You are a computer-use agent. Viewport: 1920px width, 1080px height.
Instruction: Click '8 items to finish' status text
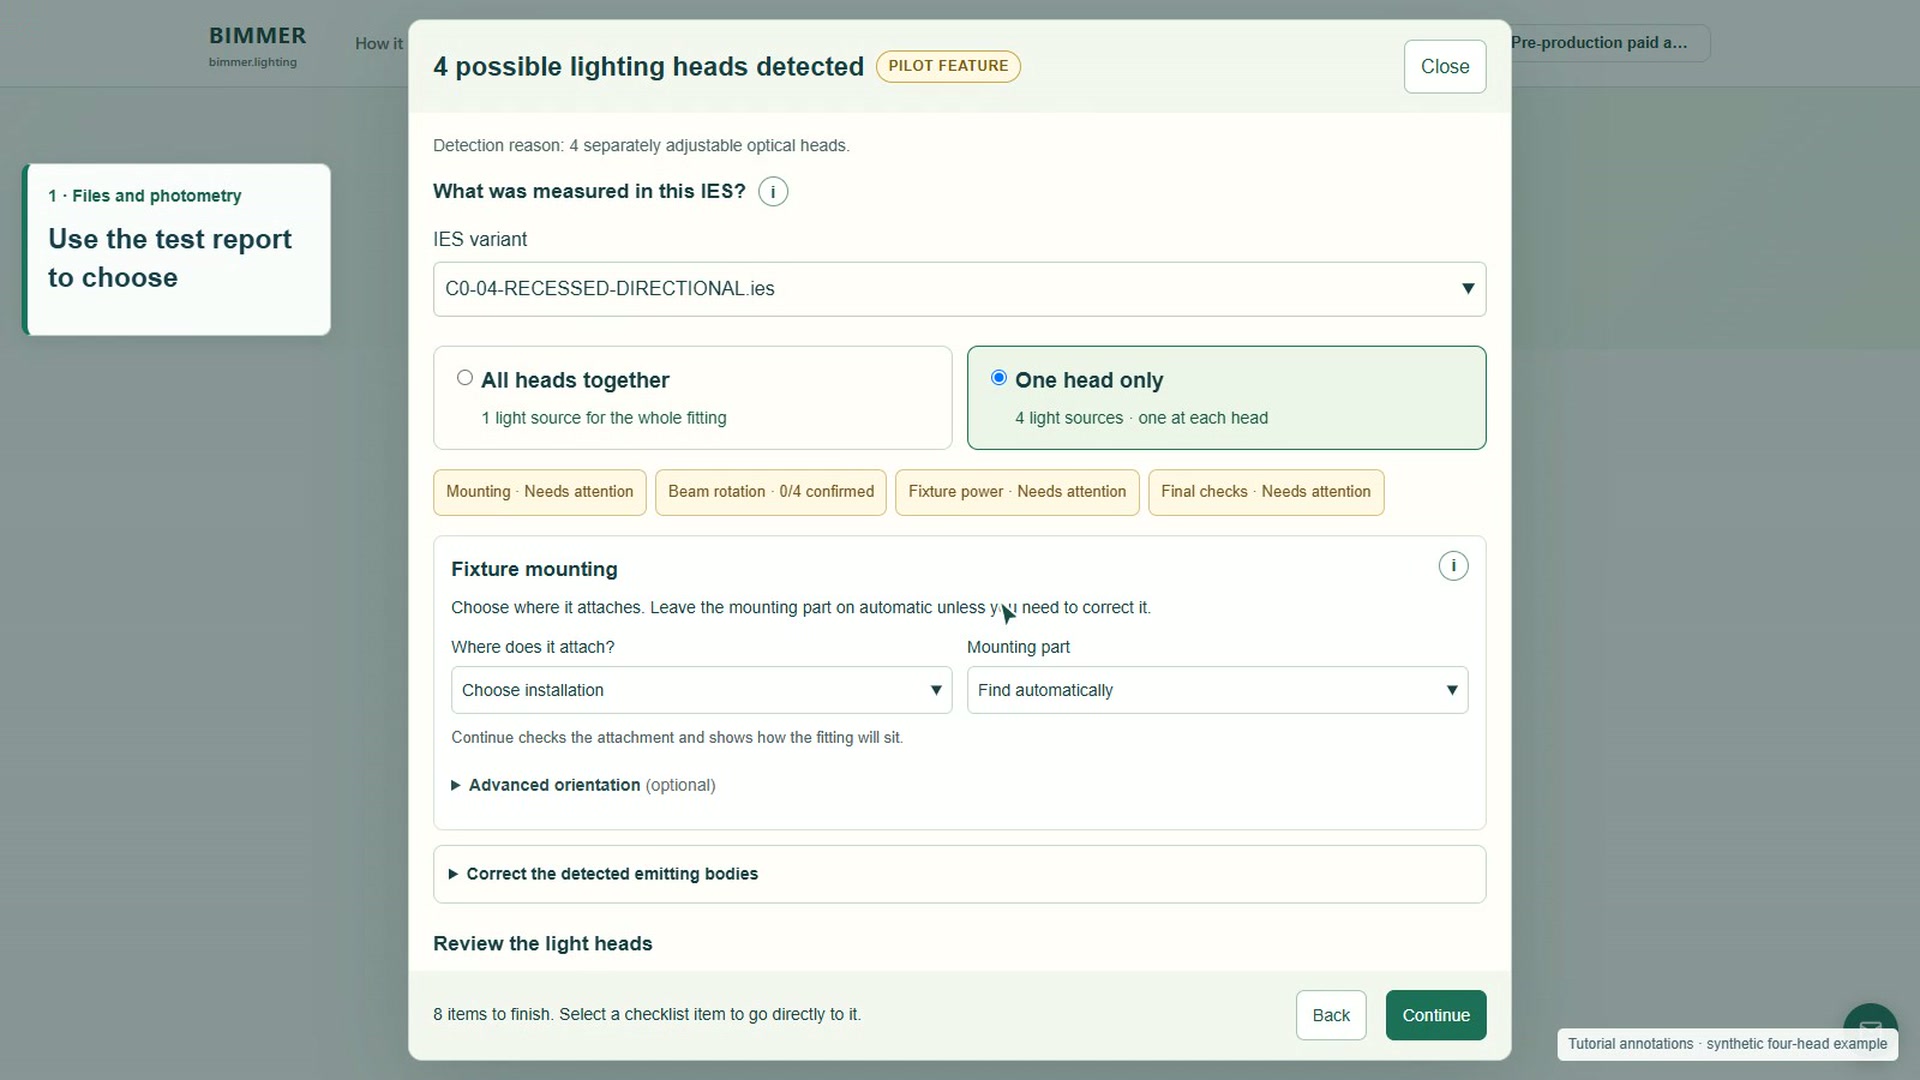(647, 1014)
